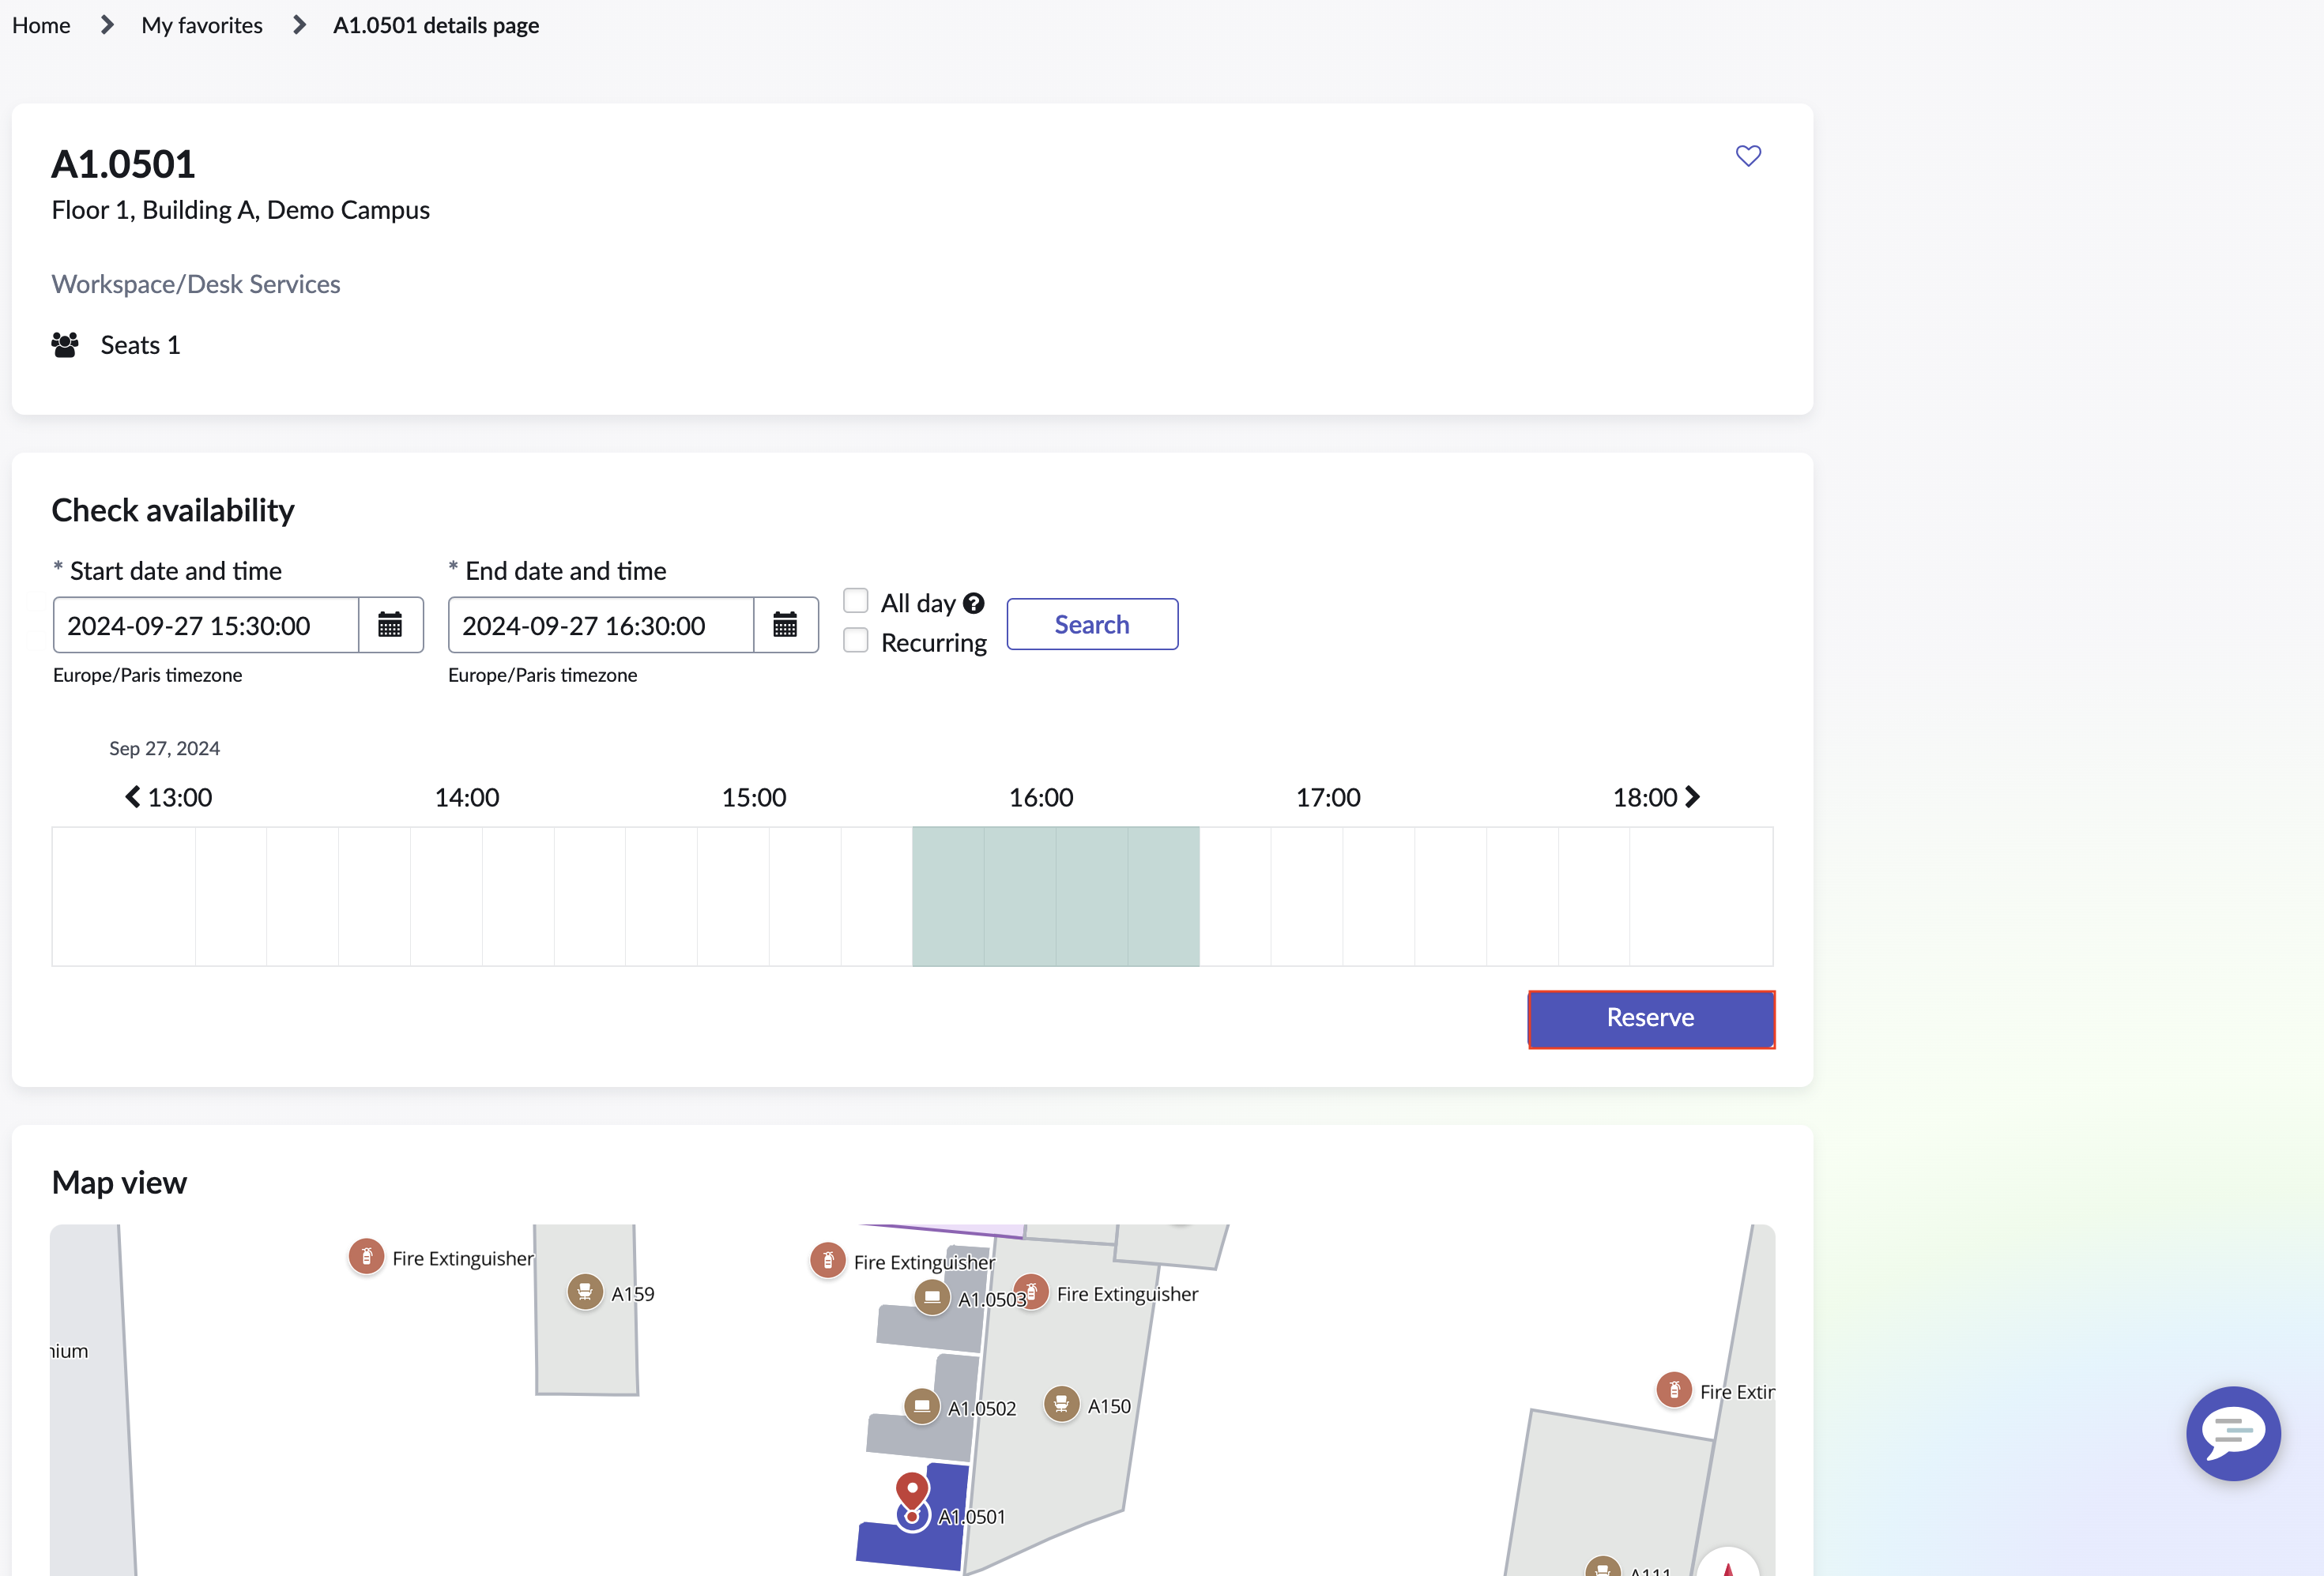Go to earlier times with the left chevron

coord(132,797)
